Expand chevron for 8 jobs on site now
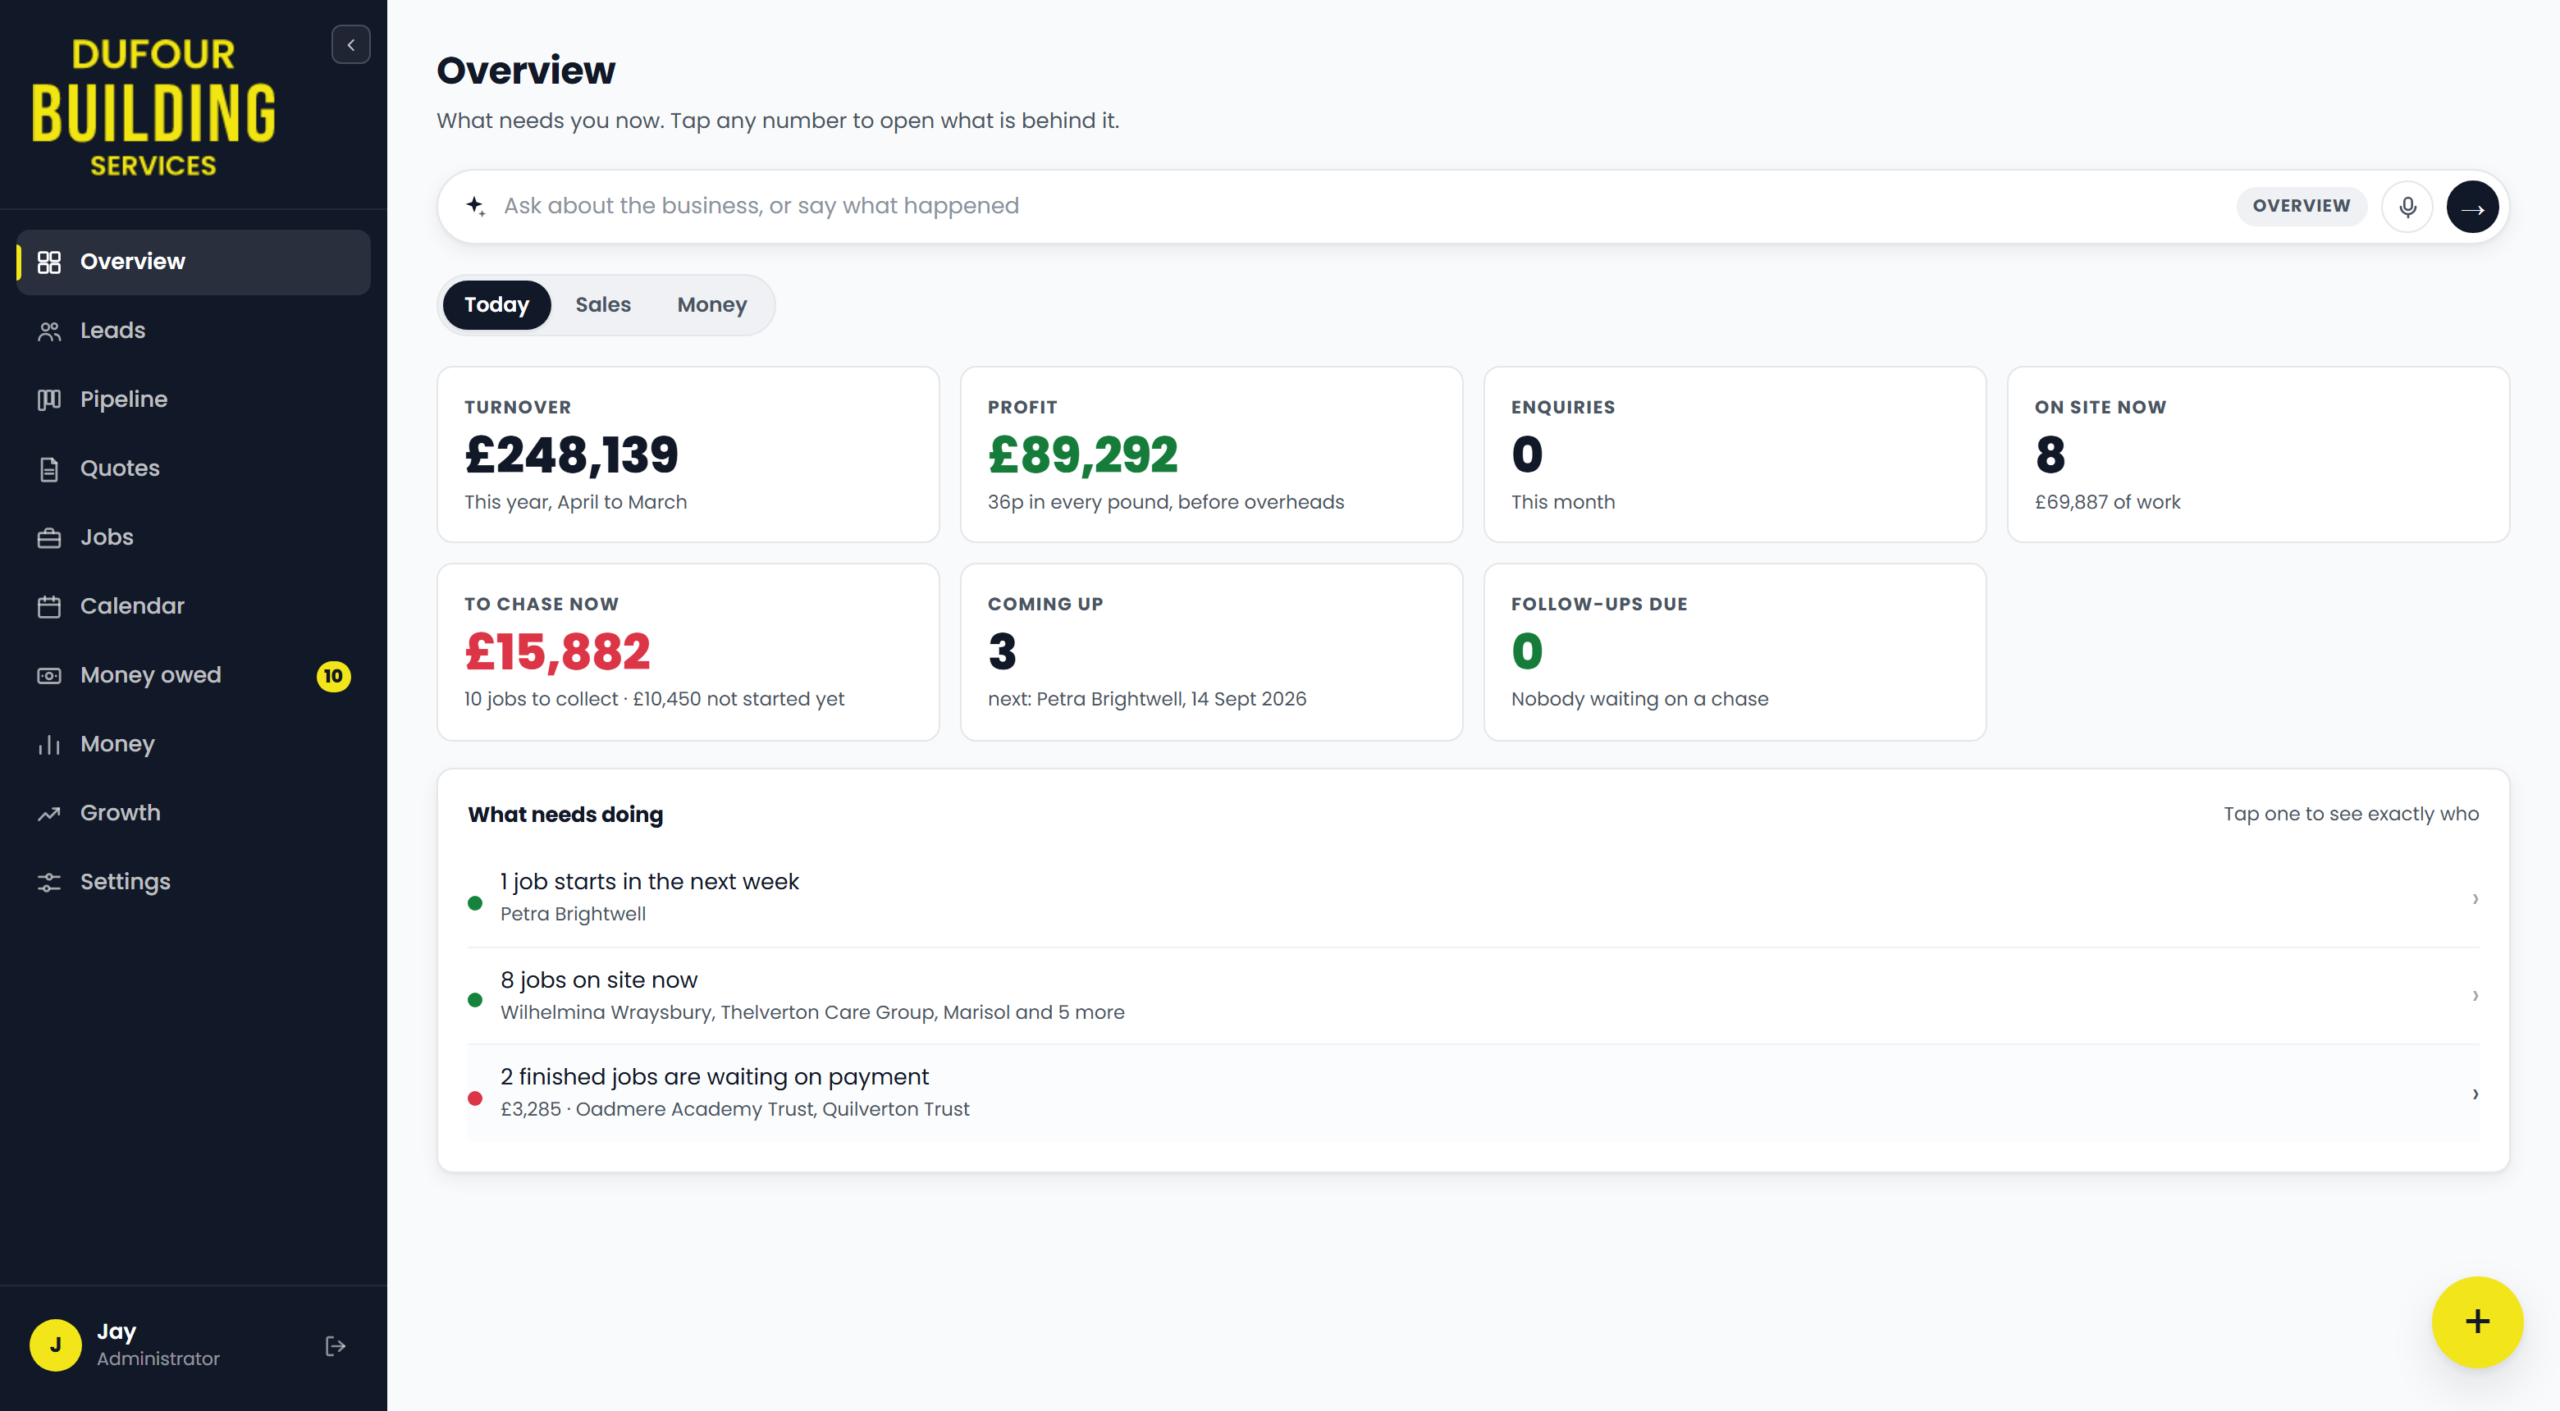 coord(2475,996)
